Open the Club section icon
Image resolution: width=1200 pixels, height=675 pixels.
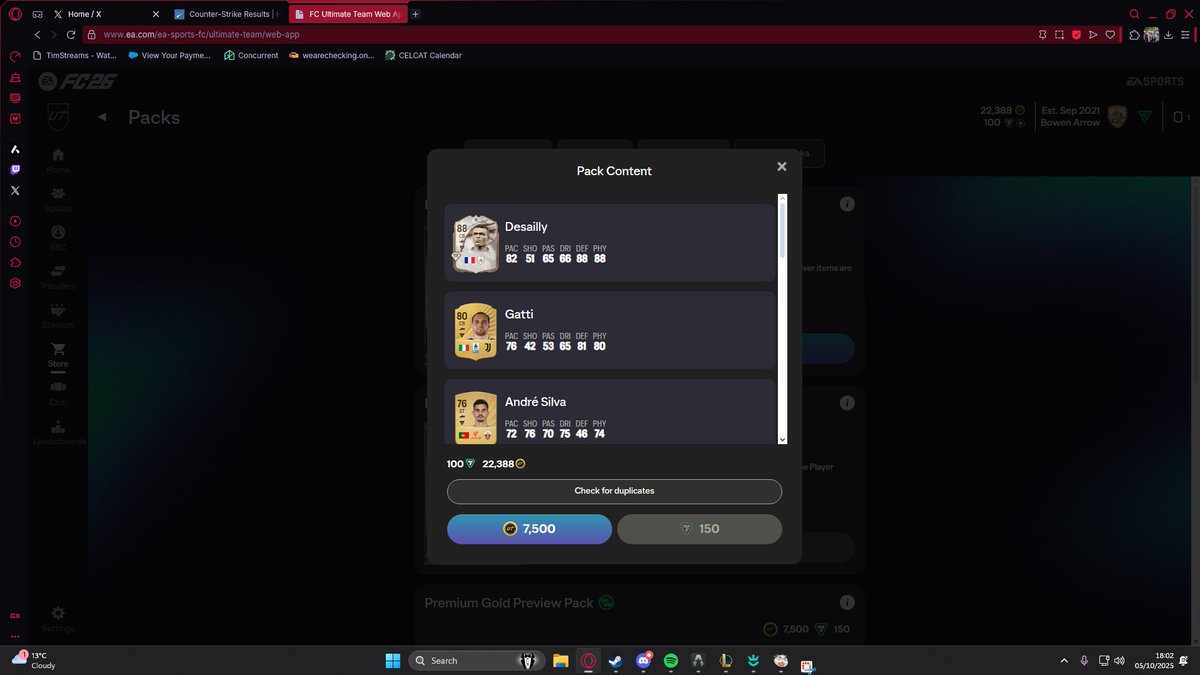57,389
